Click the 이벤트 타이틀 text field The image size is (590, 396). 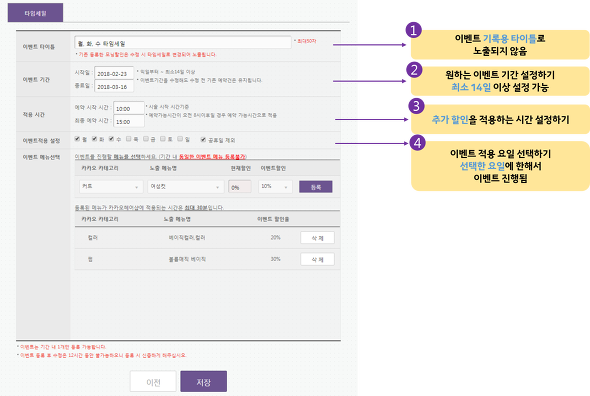coord(183,43)
